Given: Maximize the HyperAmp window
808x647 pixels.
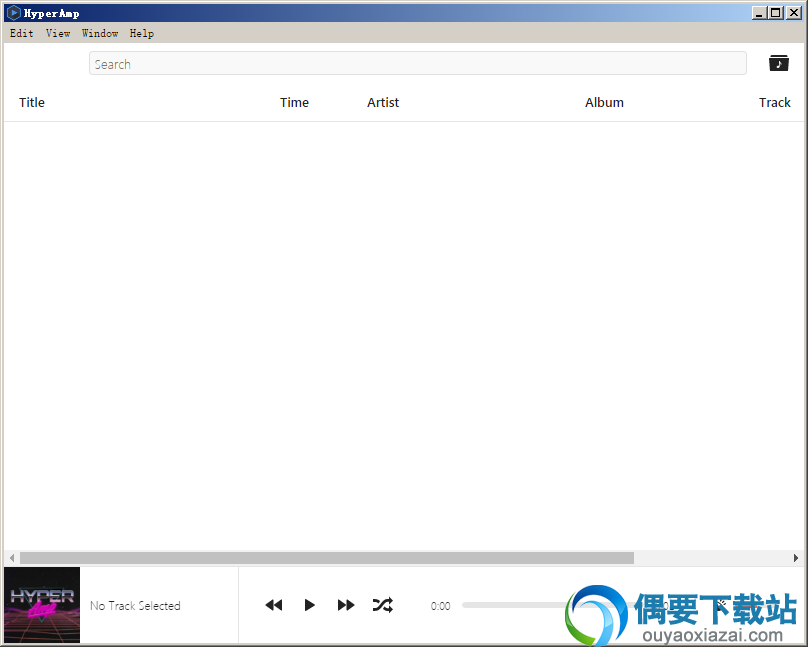Looking at the screenshot, I should point(776,13).
